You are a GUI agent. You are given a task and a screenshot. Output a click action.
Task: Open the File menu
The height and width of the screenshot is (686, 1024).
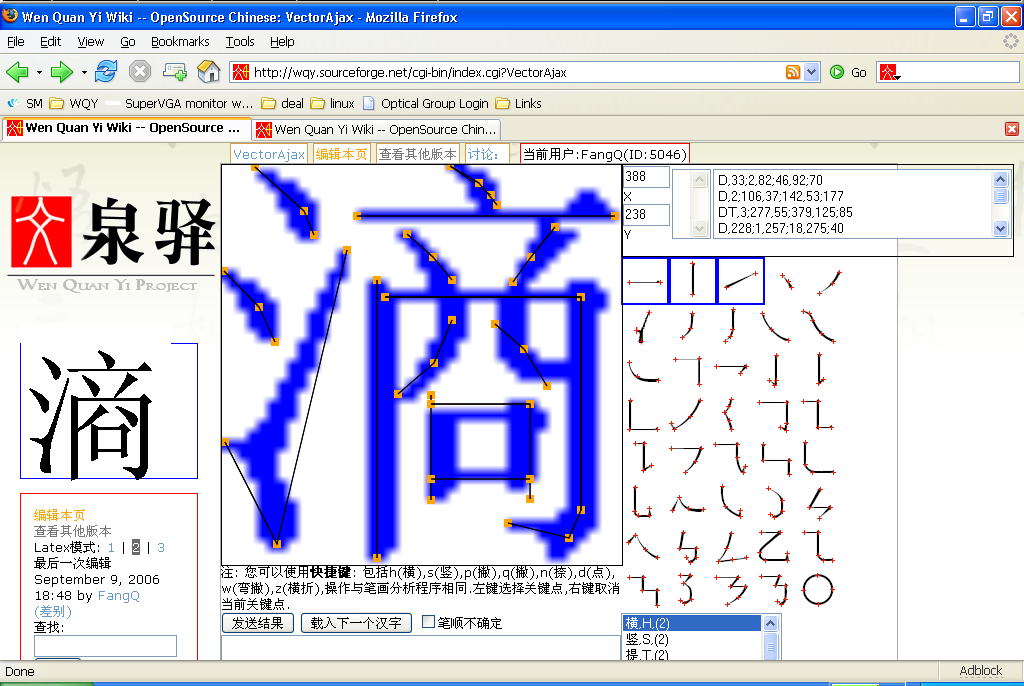click(16, 42)
